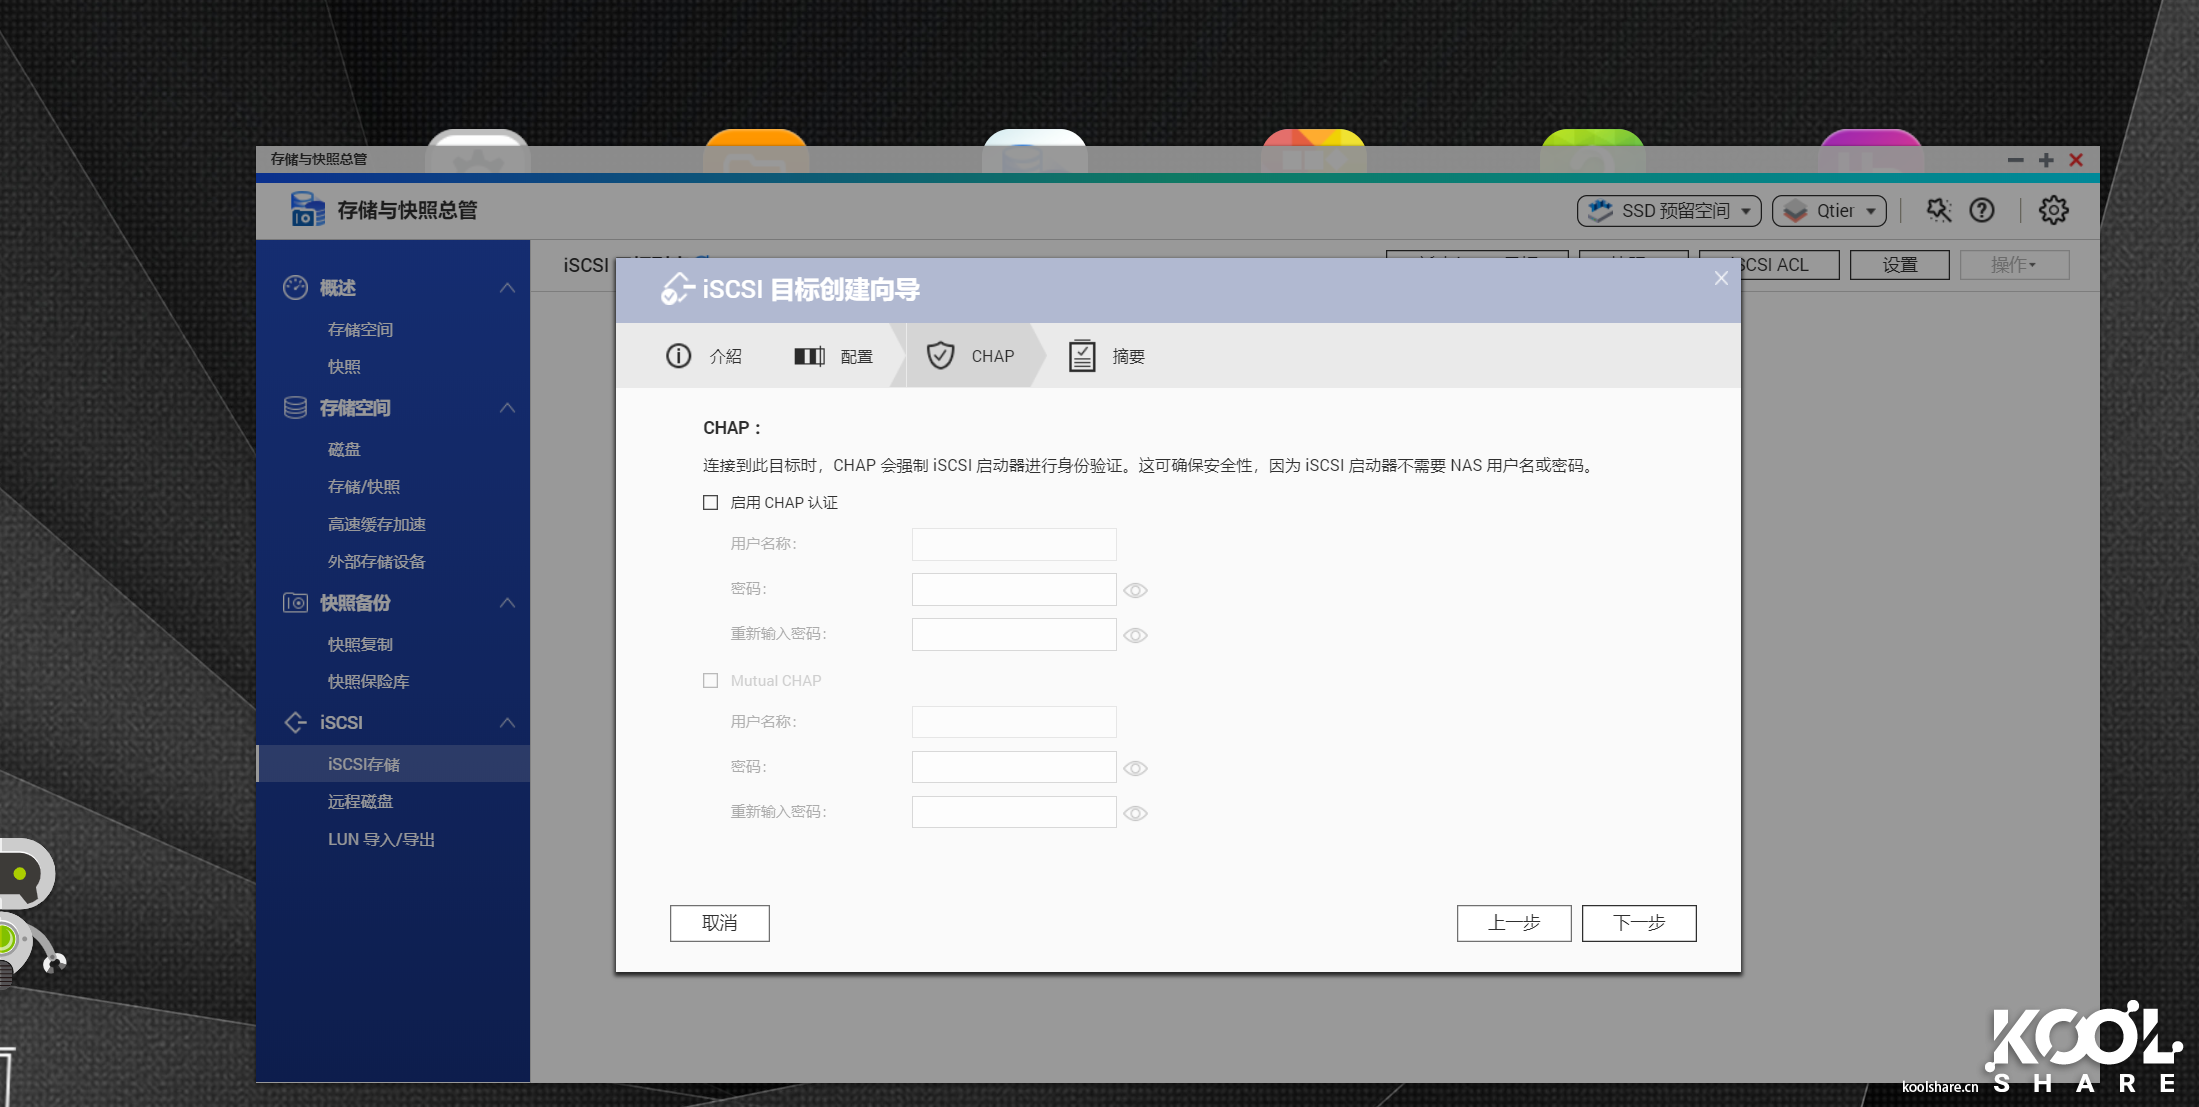Click the configuration step icon
Image resolution: width=2199 pixels, height=1107 pixels.
point(809,356)
